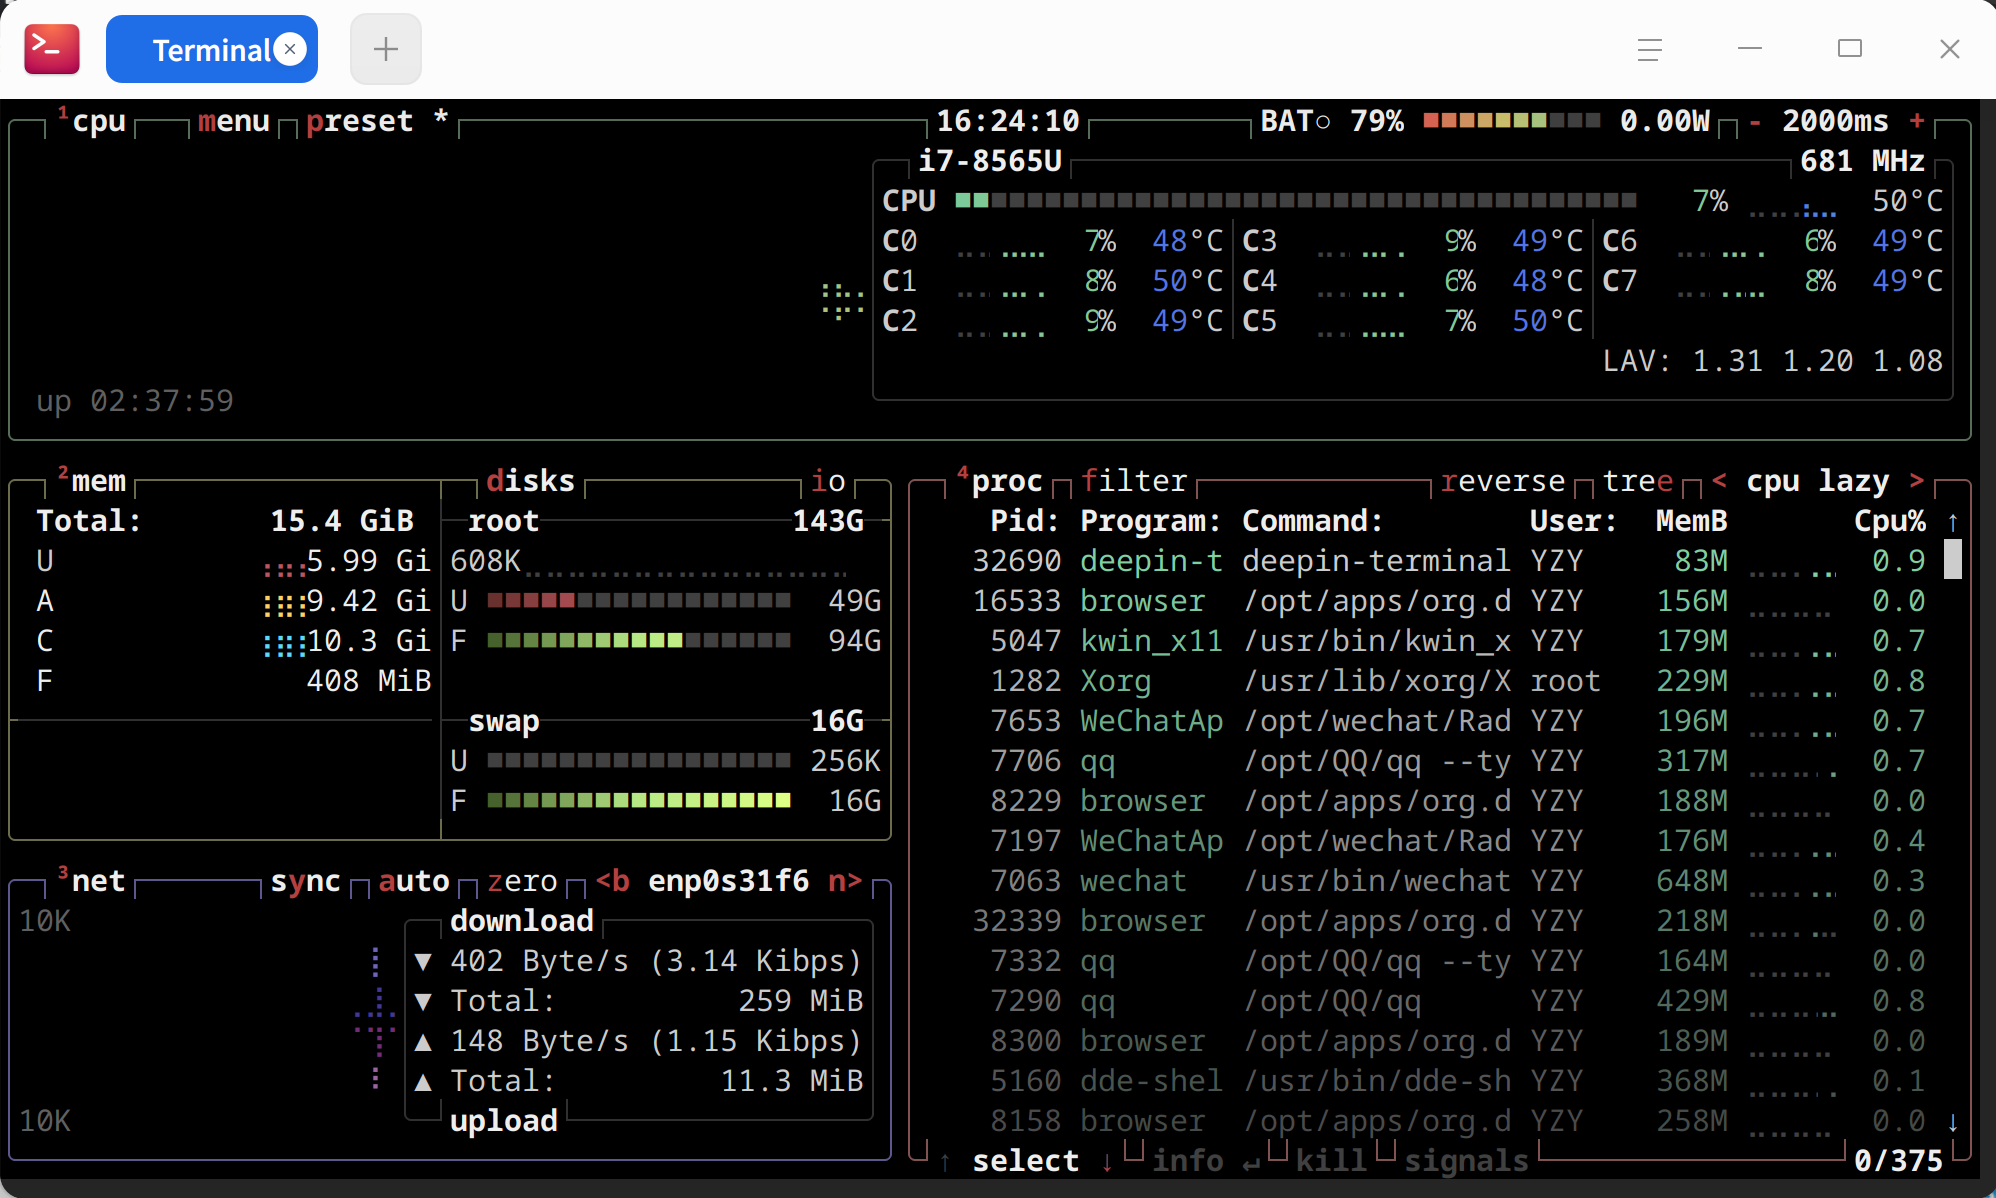Click select down arrow in proc footer

(1107, 1161)
